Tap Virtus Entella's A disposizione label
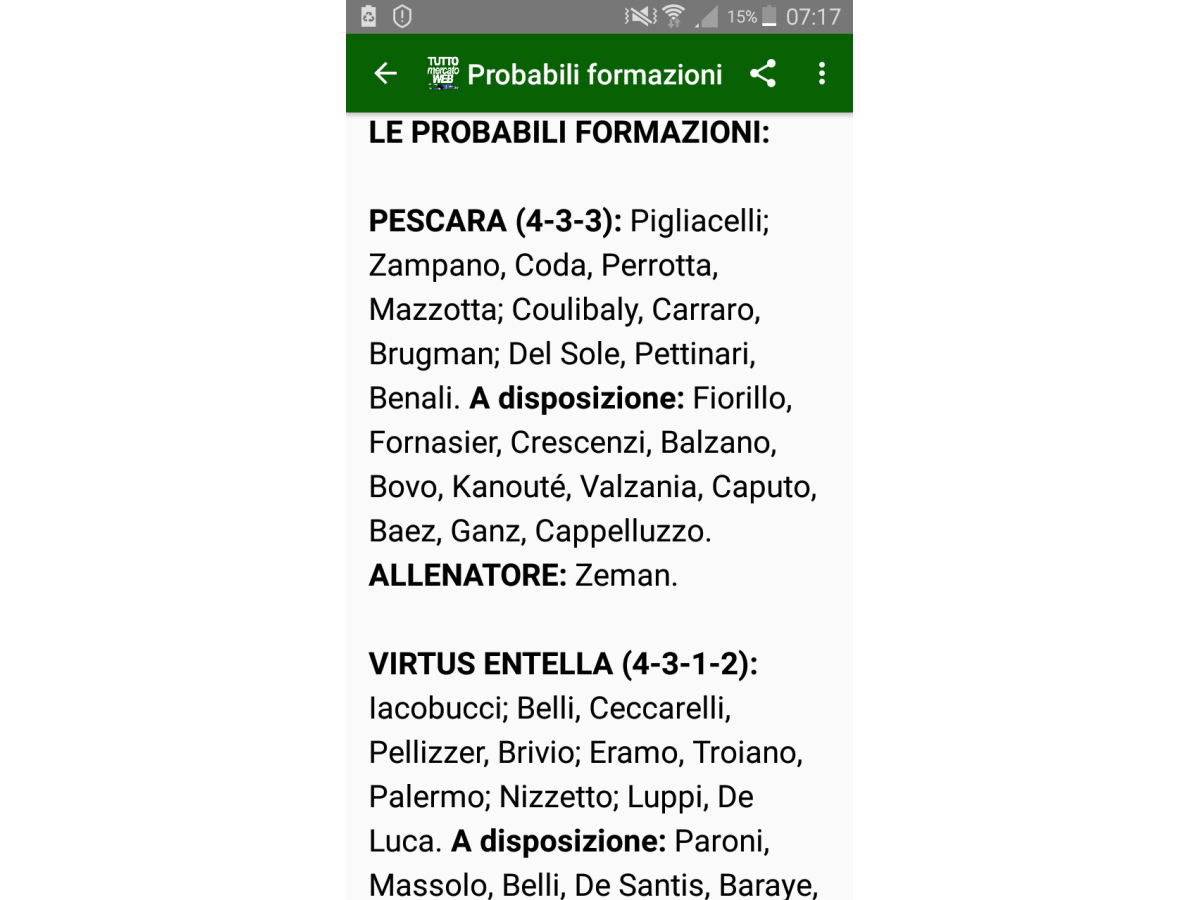Image resolution: width=1200 pixels, height=900 pixels. click(558, 841)
